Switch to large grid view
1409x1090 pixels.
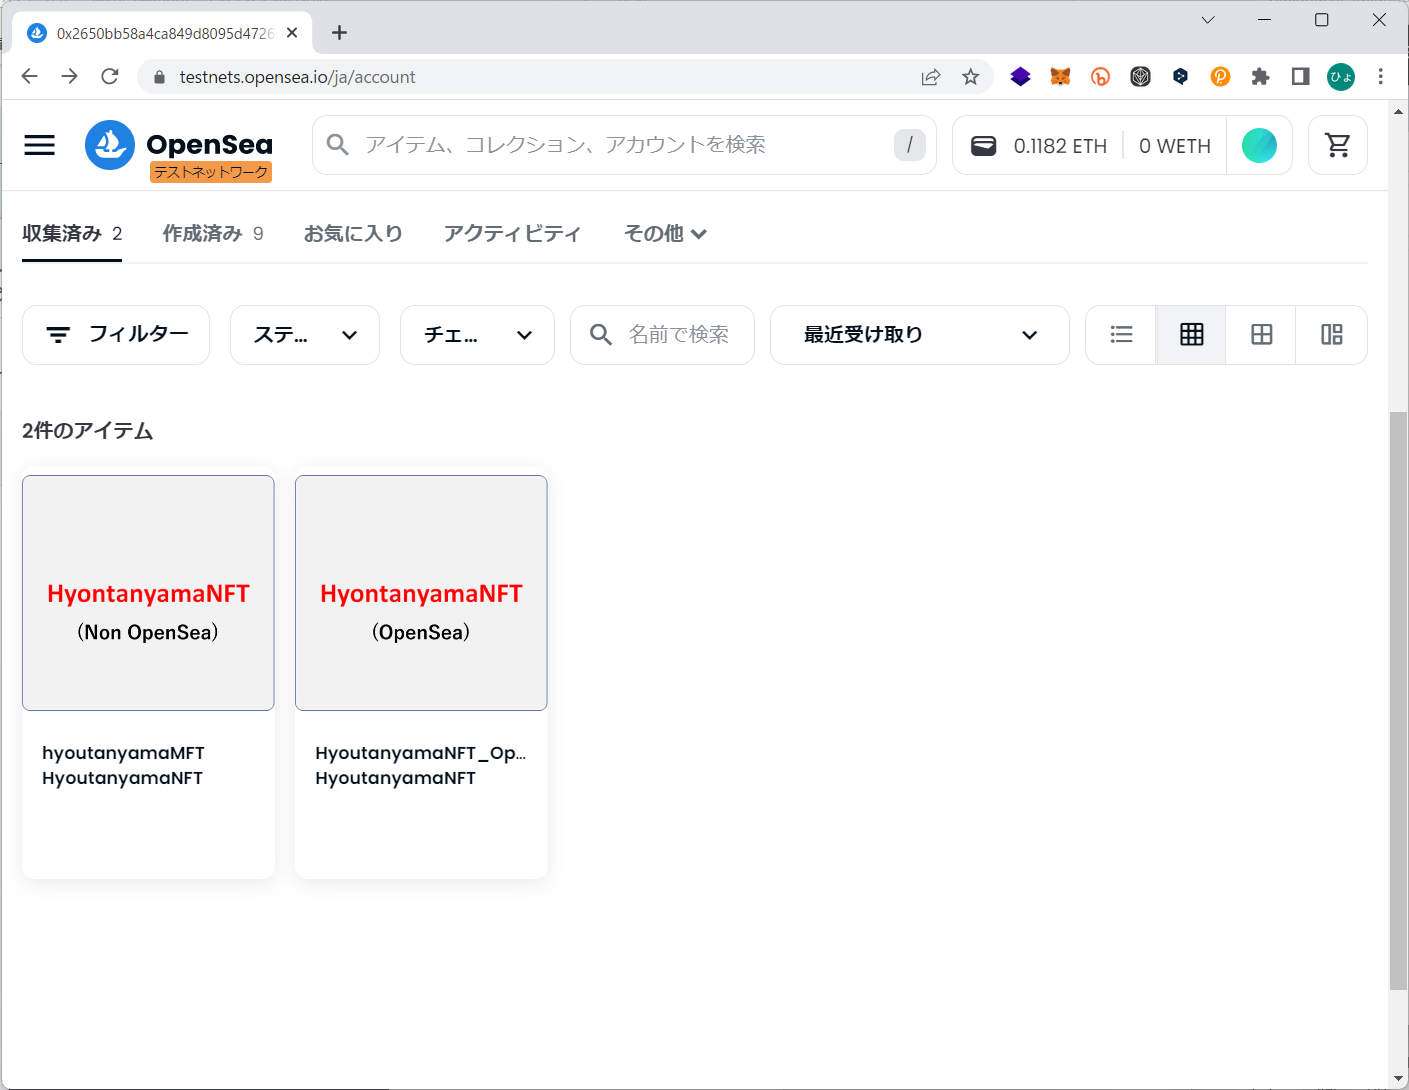click(x=1261, y=335)
